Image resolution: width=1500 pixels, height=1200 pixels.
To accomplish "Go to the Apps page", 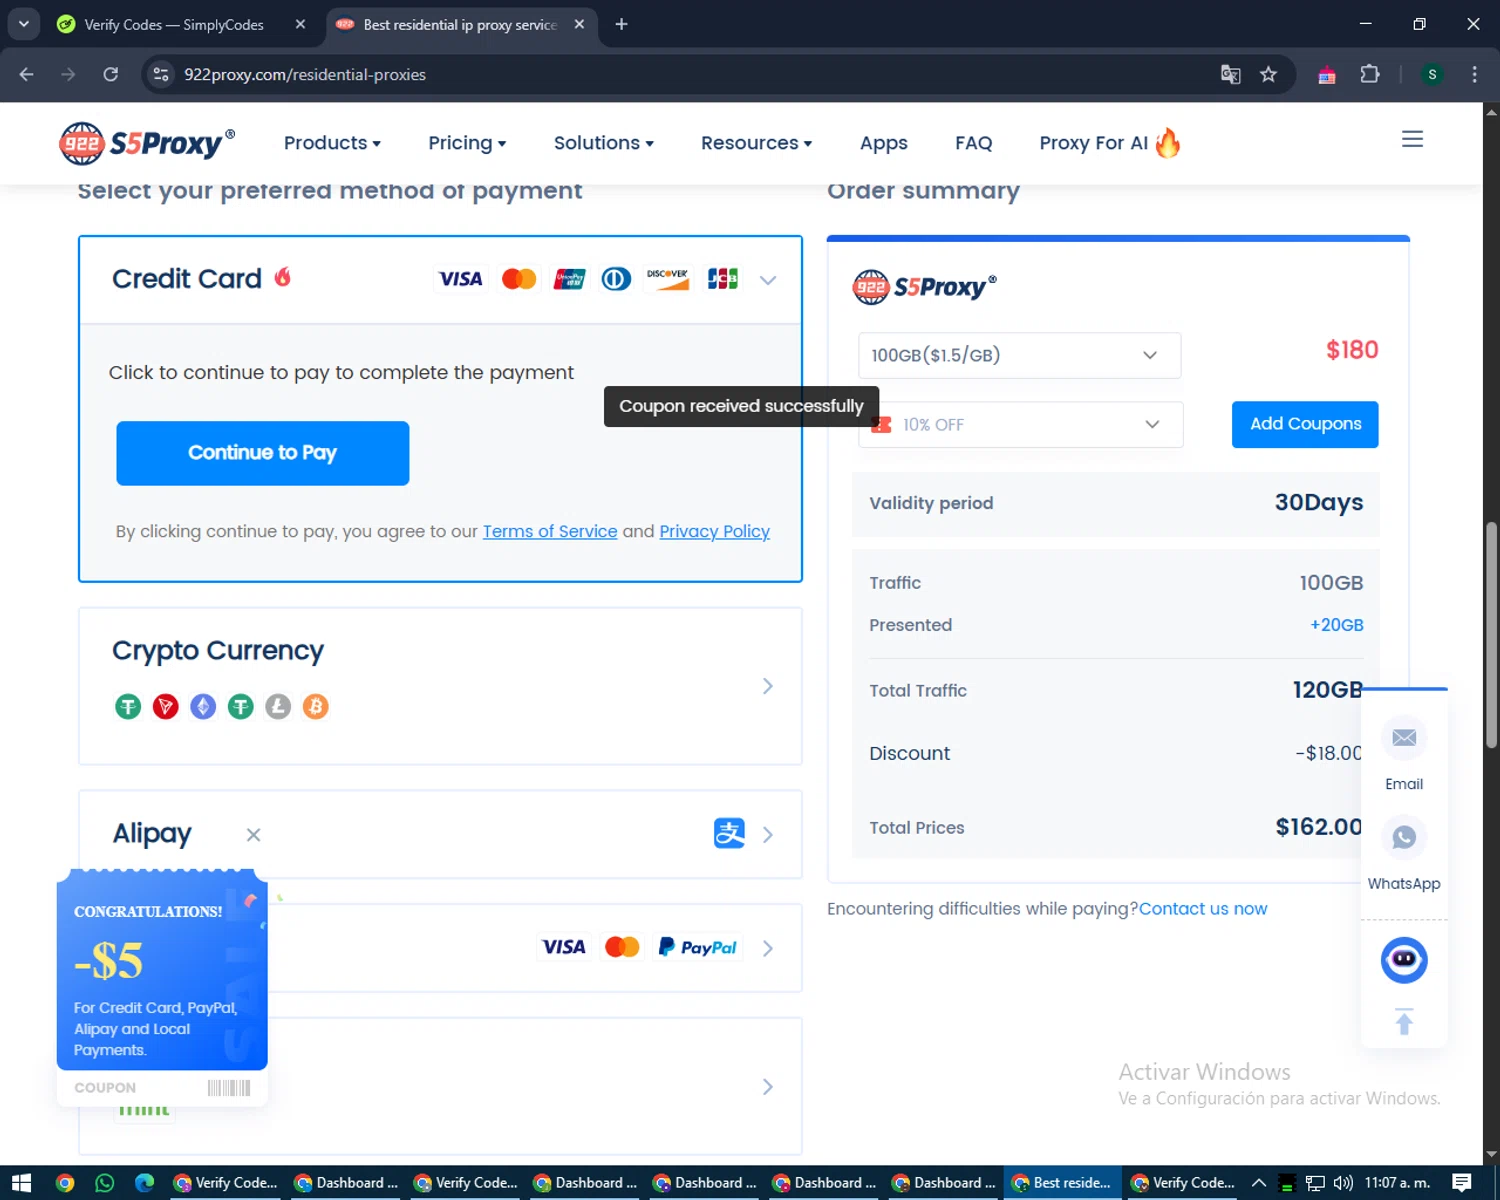I will tap(884, 143).
